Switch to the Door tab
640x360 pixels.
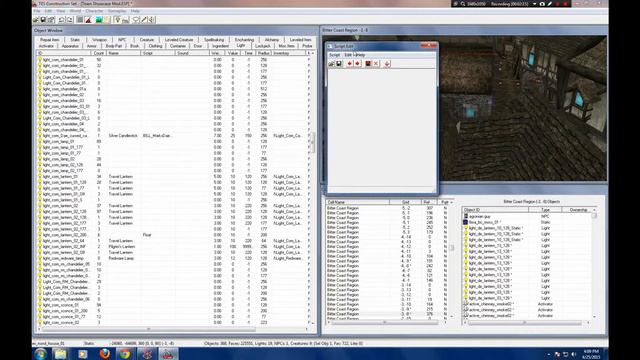(x=198, y=46)
